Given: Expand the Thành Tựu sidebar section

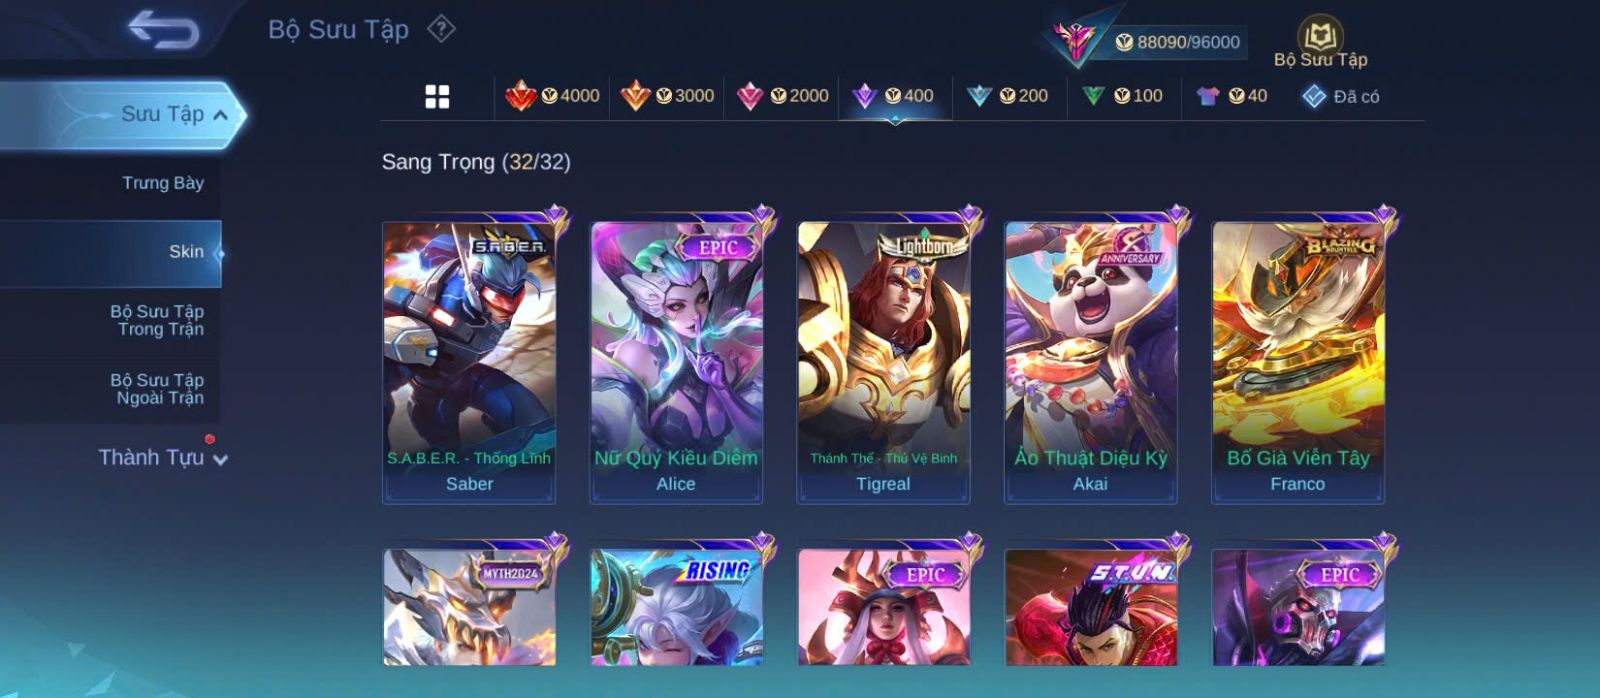Looking at the screenshot, I should click(x=163, y=458).
